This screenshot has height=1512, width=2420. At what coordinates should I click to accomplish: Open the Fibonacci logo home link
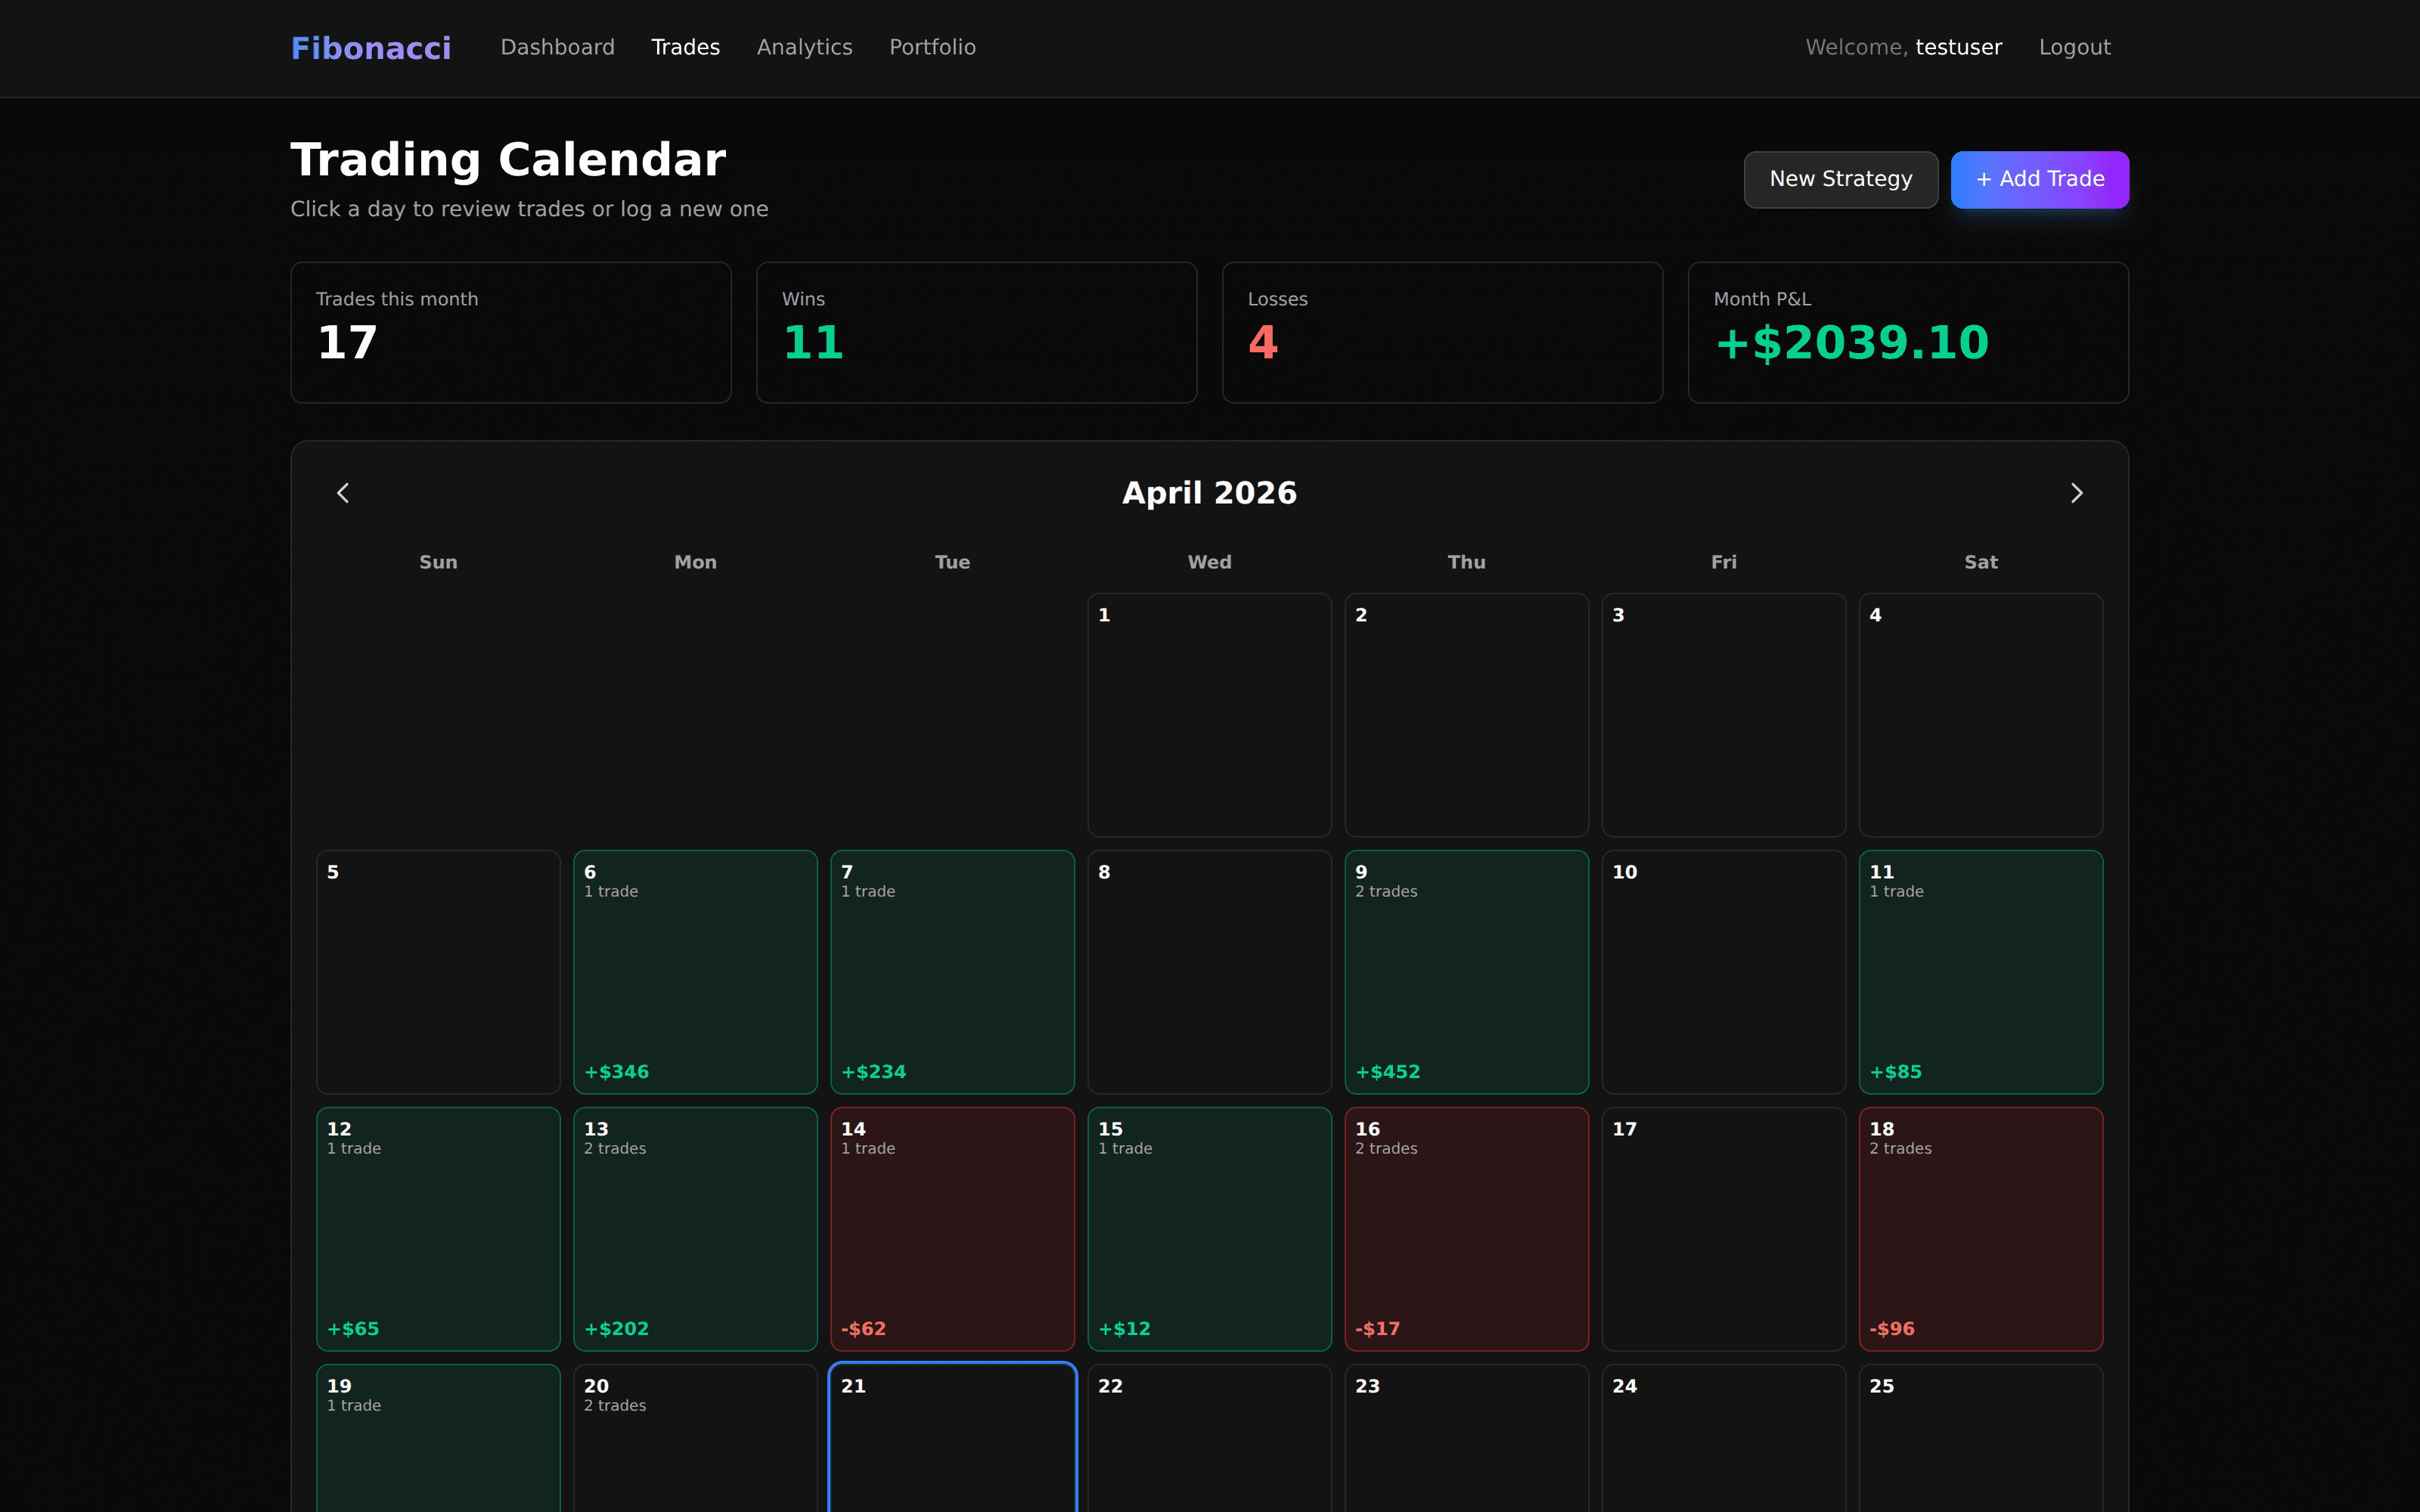coord(371,48)
